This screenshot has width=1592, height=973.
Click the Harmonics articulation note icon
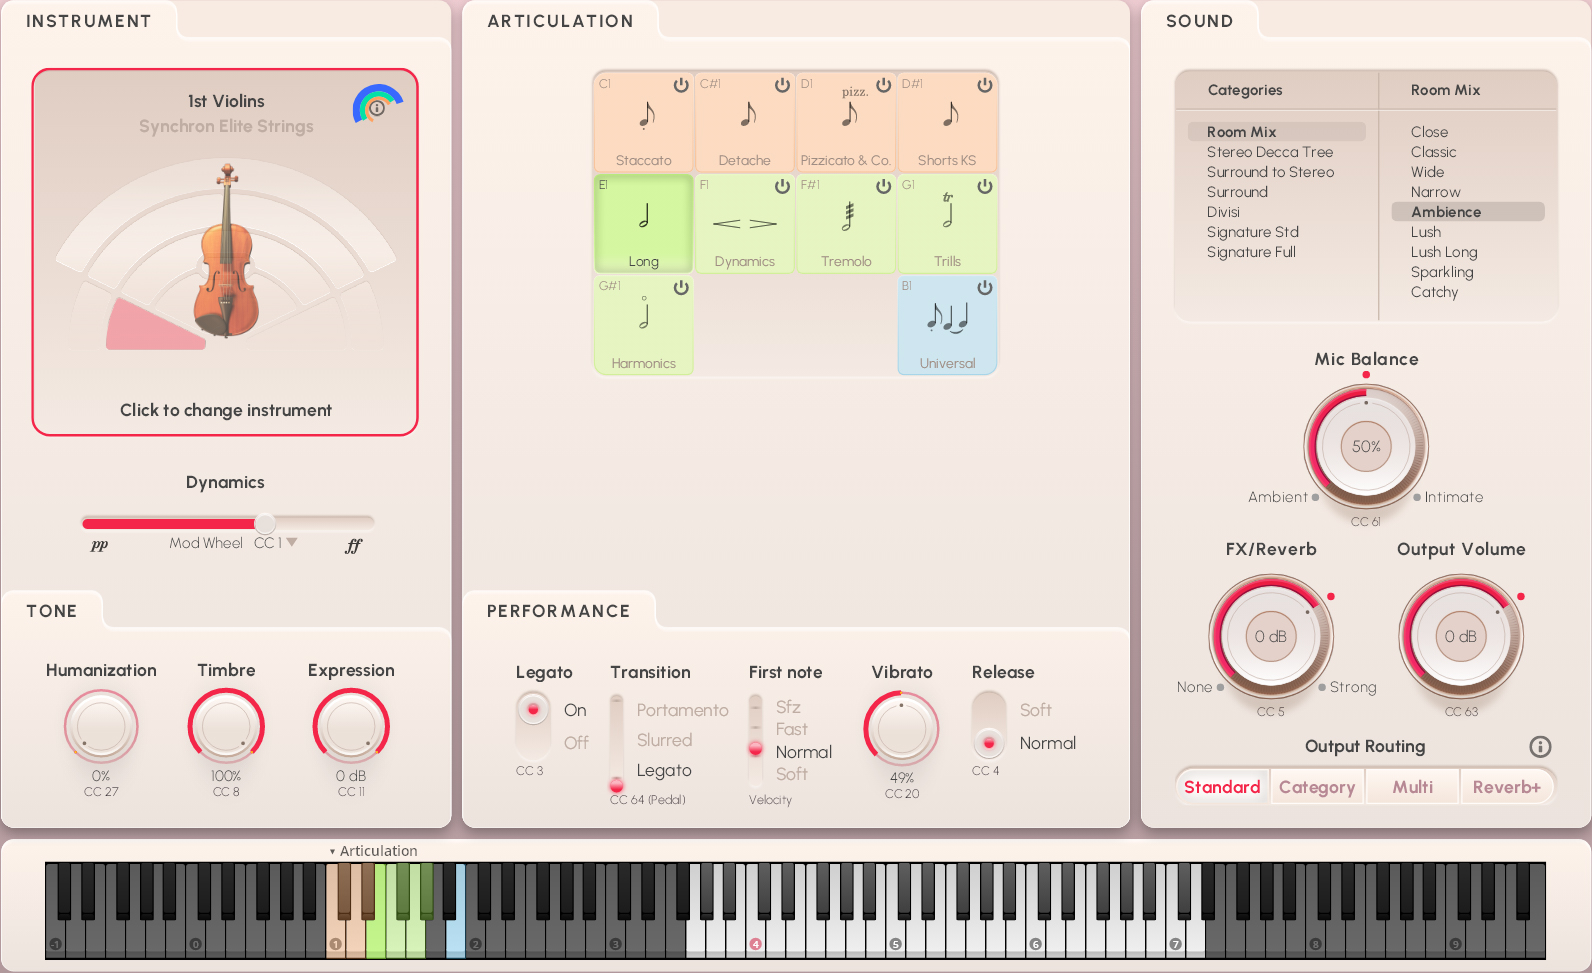[x=644, y=315]
